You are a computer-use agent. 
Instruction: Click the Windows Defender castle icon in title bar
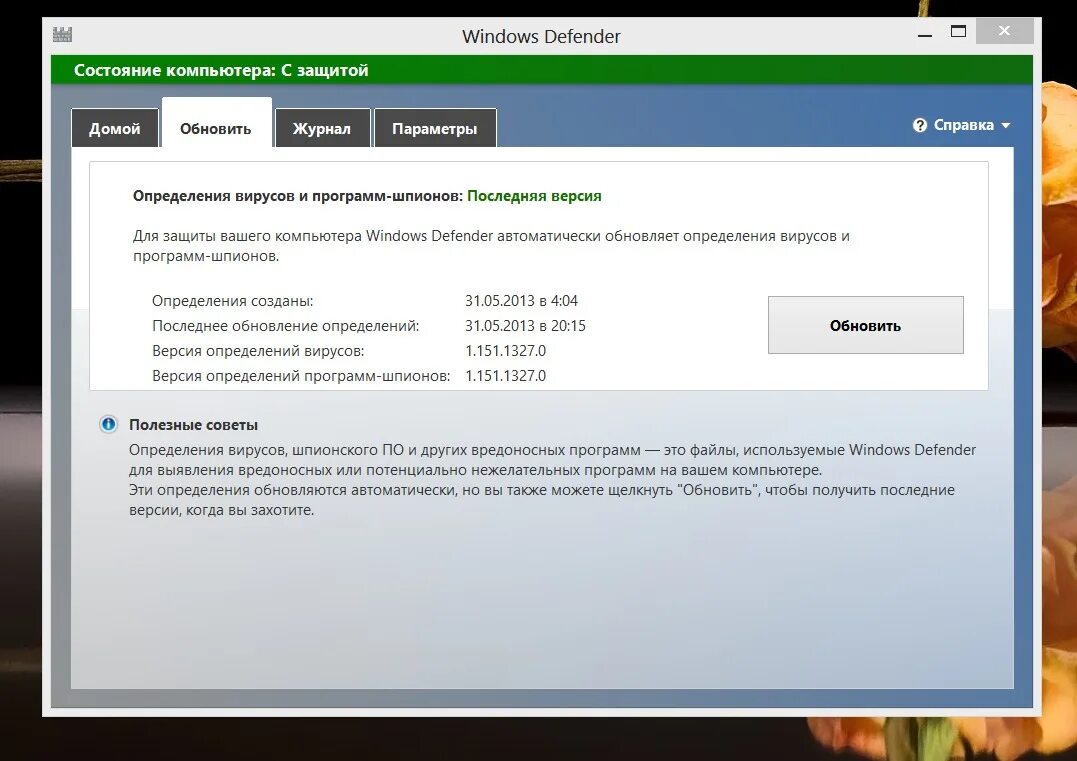coord(62,34)
